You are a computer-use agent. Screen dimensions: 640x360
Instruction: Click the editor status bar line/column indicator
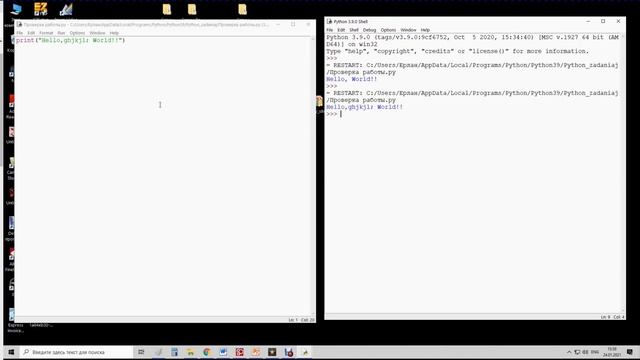301,320
